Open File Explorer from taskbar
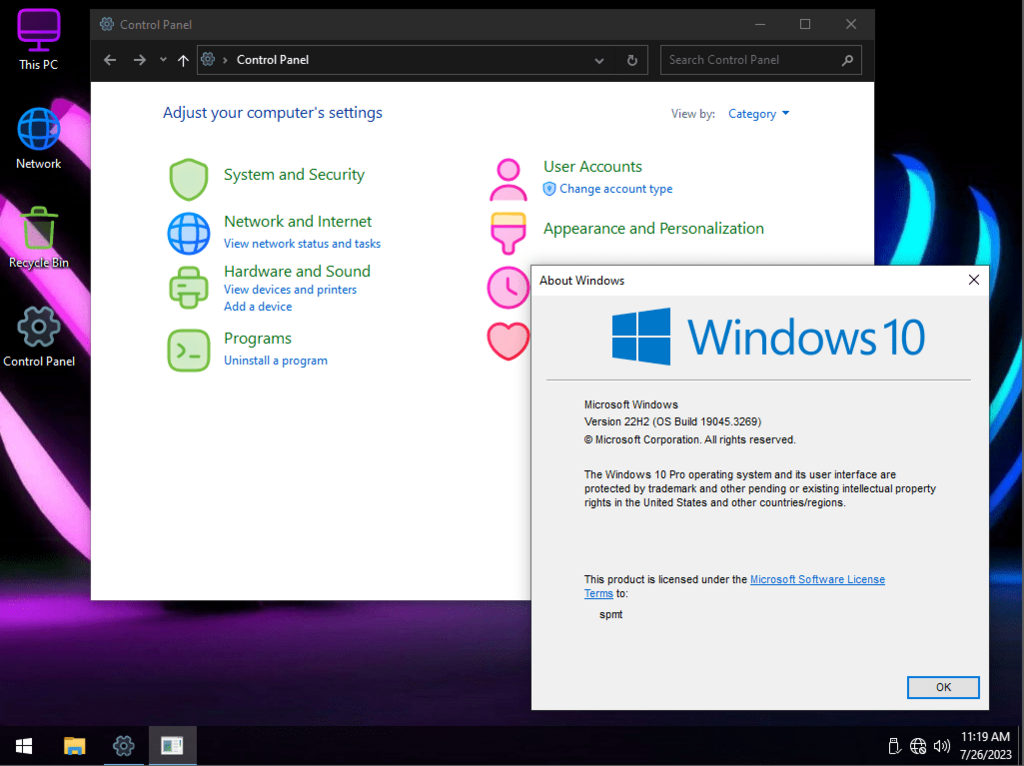Viewport: 1024px width, 766px height. click(74, 746)
